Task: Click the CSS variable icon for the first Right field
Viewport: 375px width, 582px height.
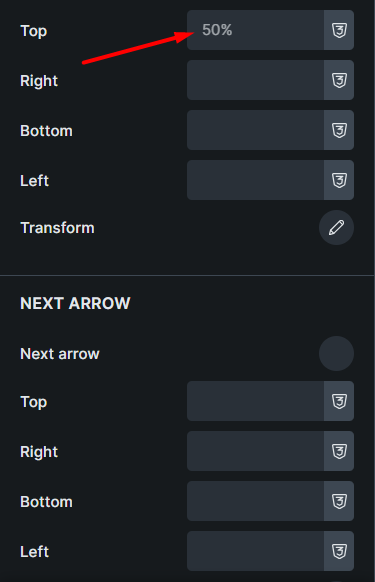Action: point(339,80)
